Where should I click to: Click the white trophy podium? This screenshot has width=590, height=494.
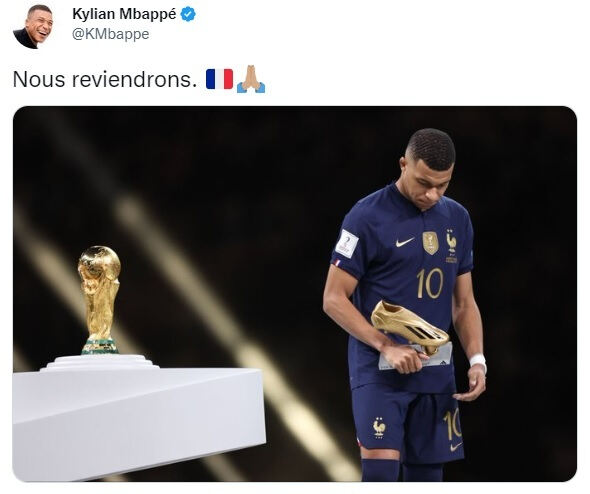tap(139, 416)
